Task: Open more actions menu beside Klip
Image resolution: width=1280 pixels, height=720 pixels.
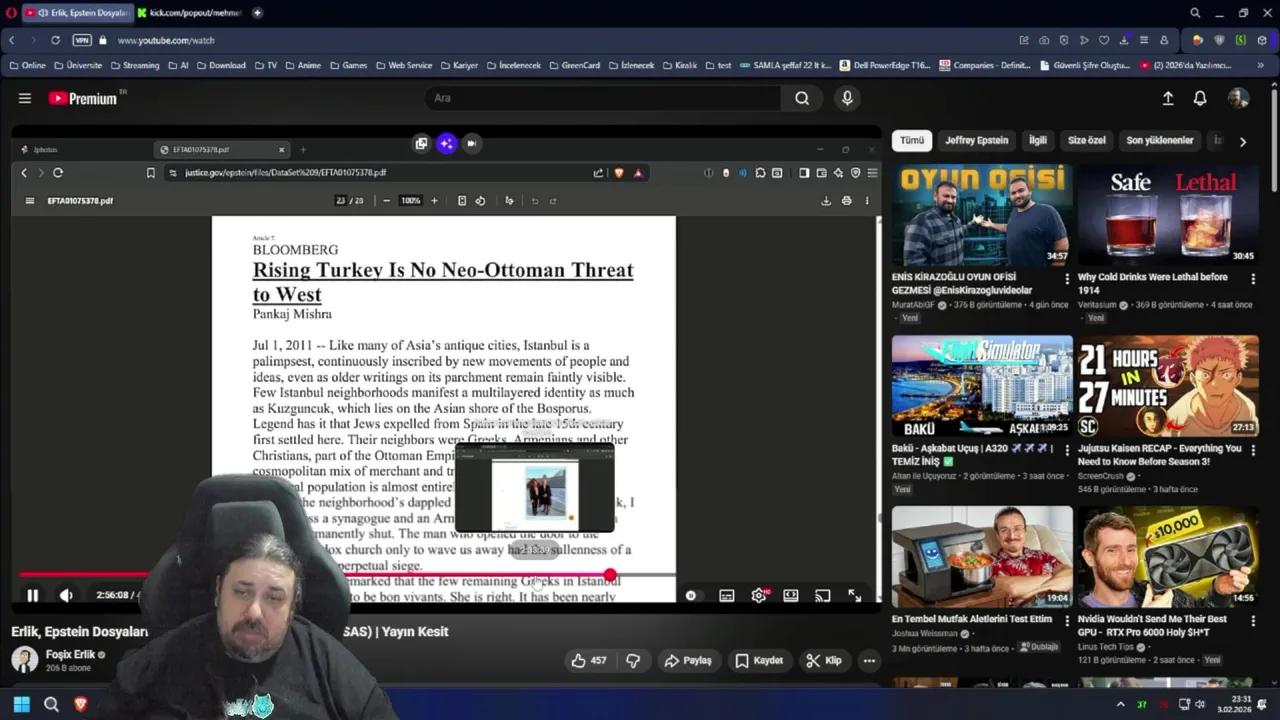Action: tap(869, 661)
